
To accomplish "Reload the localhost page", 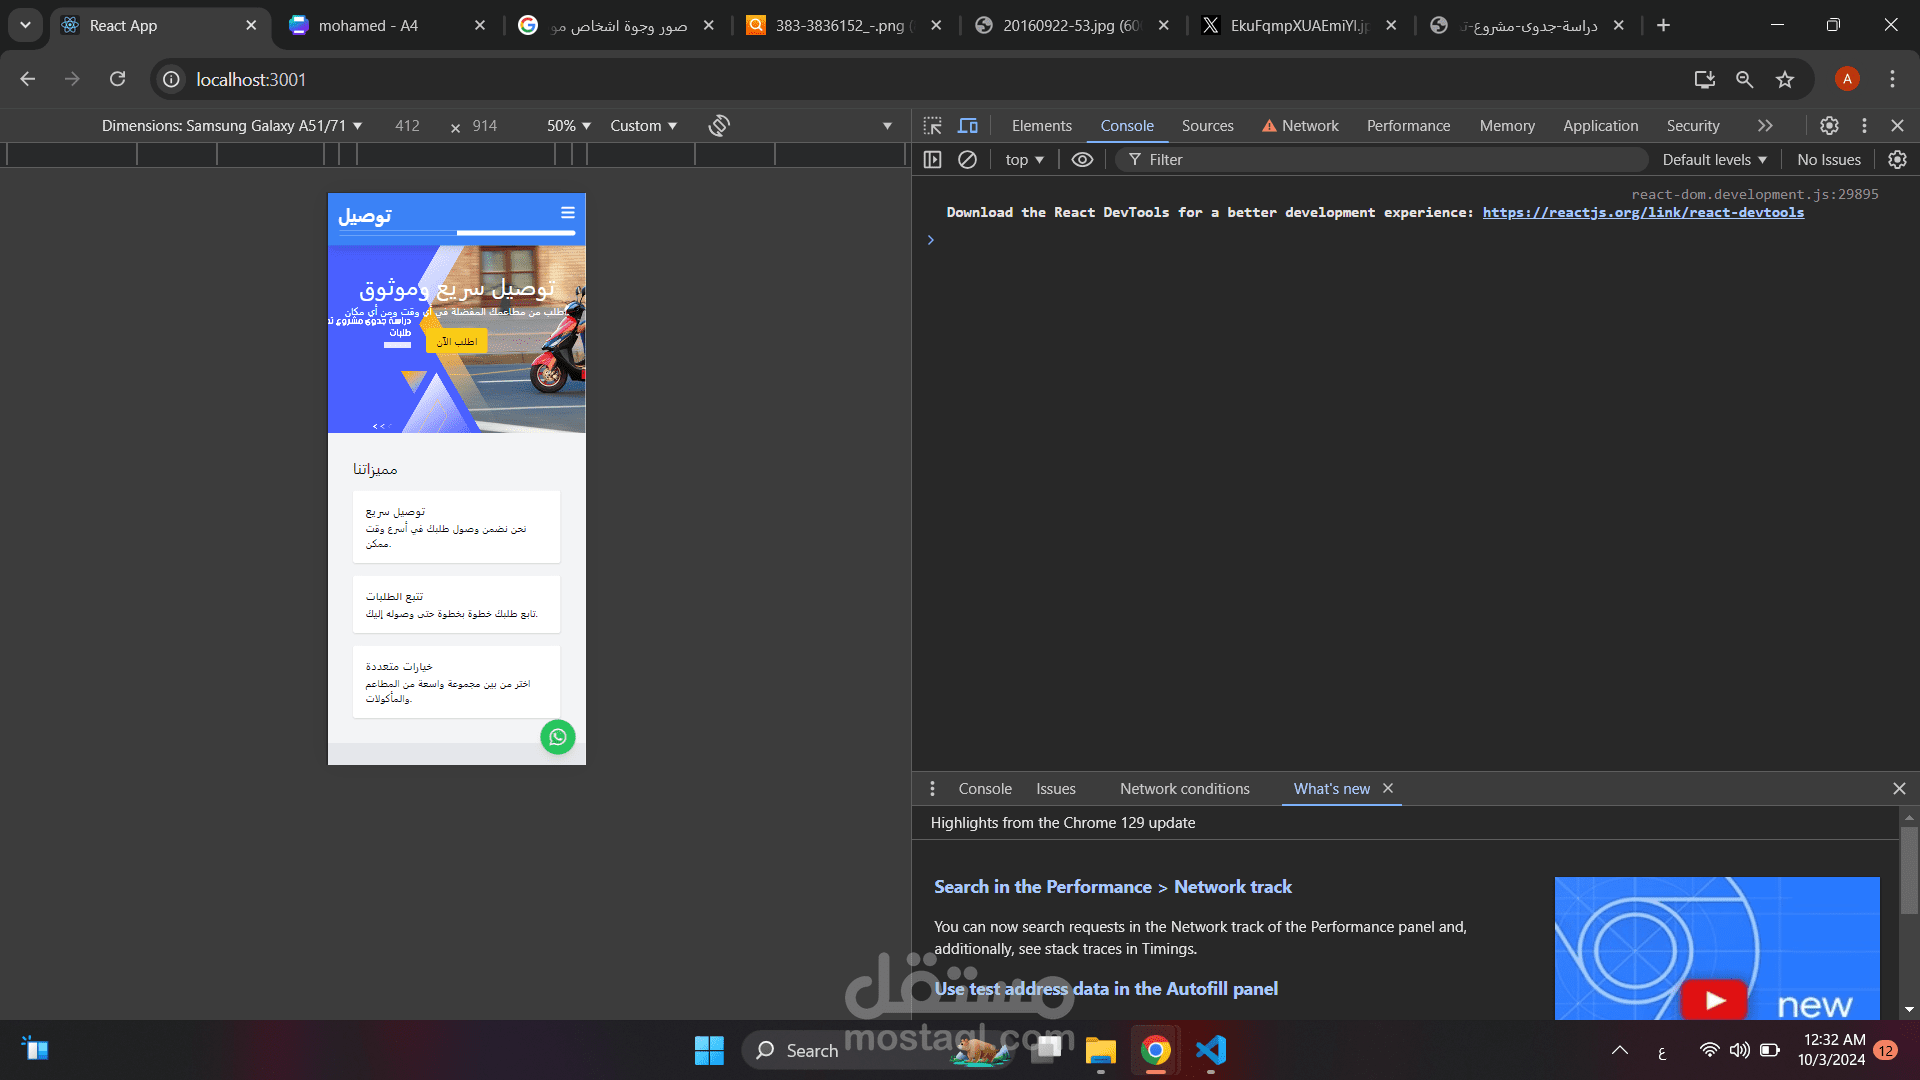I will tap(118, 79).
